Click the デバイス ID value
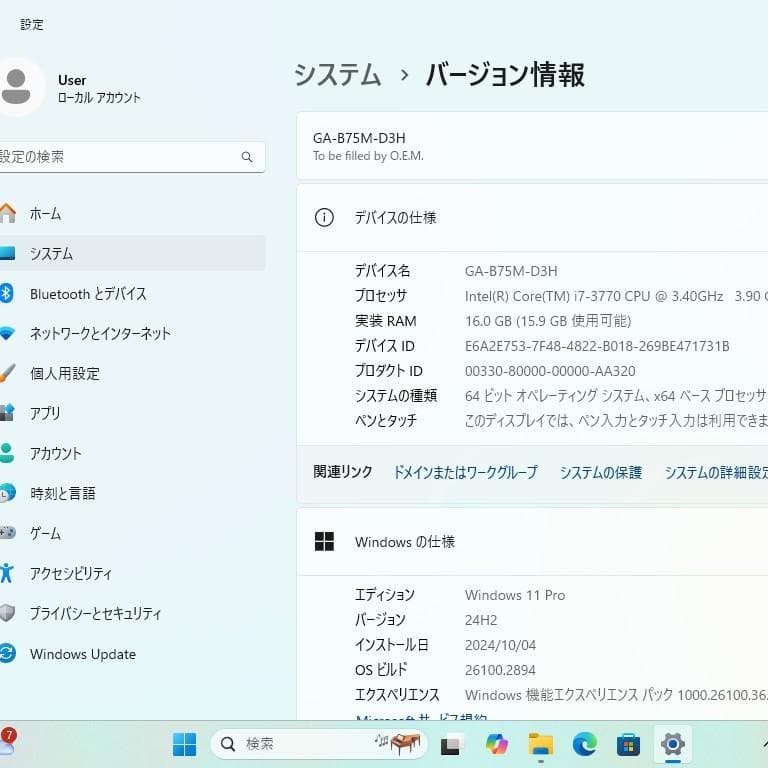The height and width of the screenshot is (768, 768). [597, 346]
